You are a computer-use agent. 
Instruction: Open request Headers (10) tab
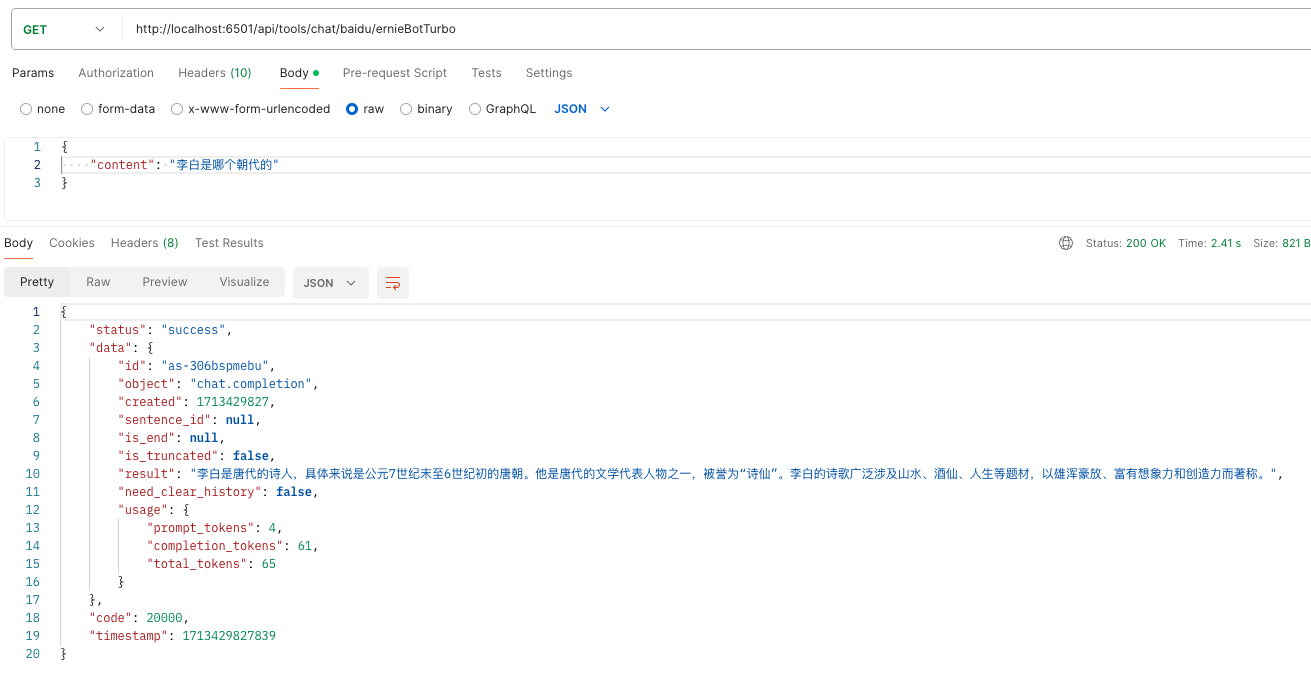[x=215, y=73]
